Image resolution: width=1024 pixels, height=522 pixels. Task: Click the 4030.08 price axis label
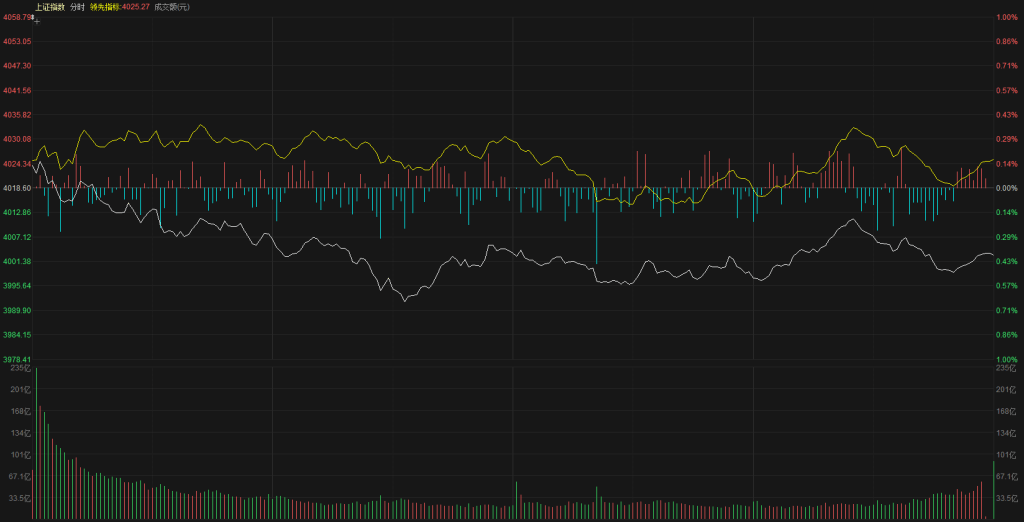(17, 139)
